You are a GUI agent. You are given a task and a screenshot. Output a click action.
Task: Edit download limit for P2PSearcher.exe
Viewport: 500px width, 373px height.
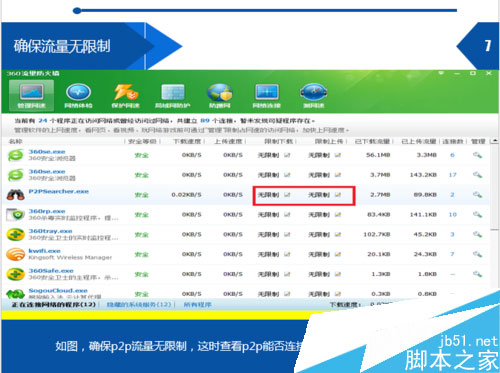pos(287,195)
